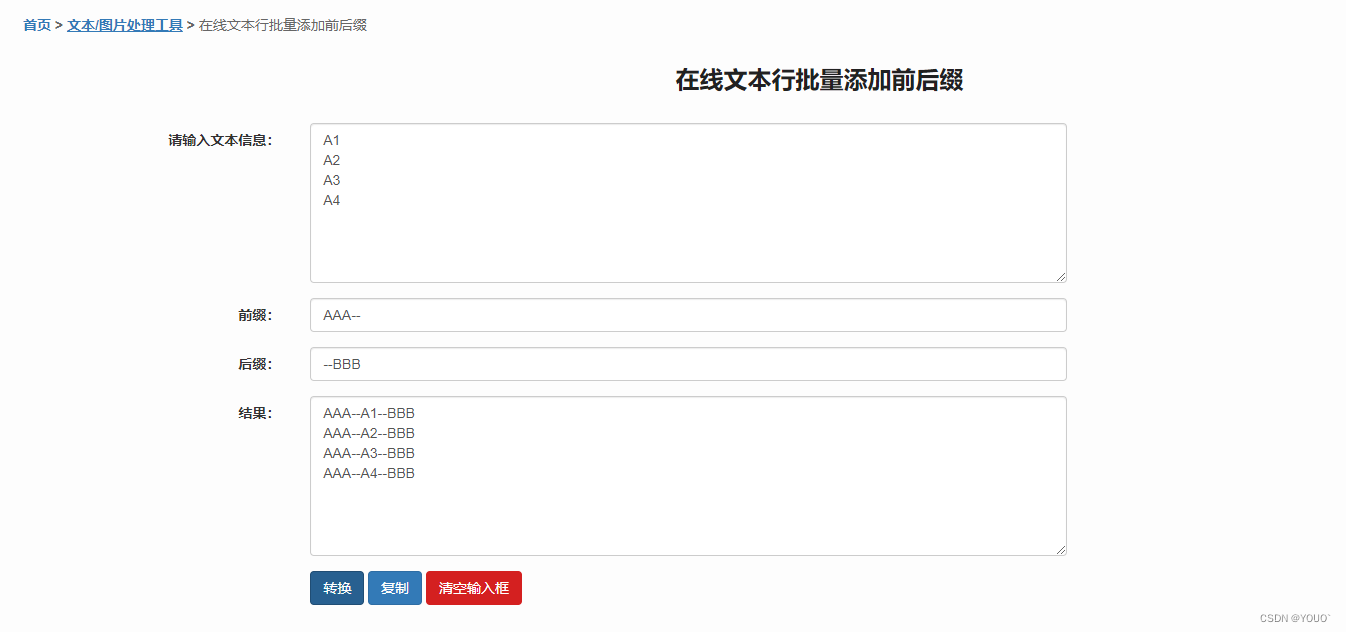
Task: Click line A3 in the input textarea
Action: 332,180
